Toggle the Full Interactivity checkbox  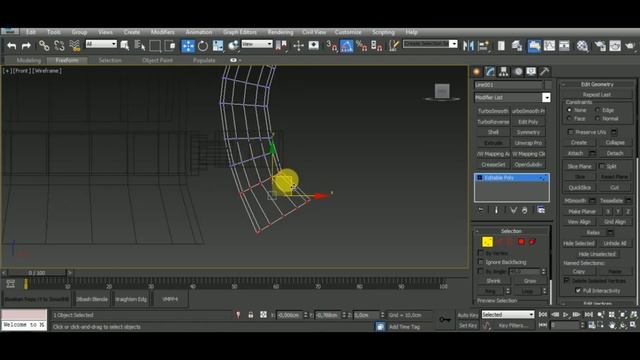click(578, 291)
